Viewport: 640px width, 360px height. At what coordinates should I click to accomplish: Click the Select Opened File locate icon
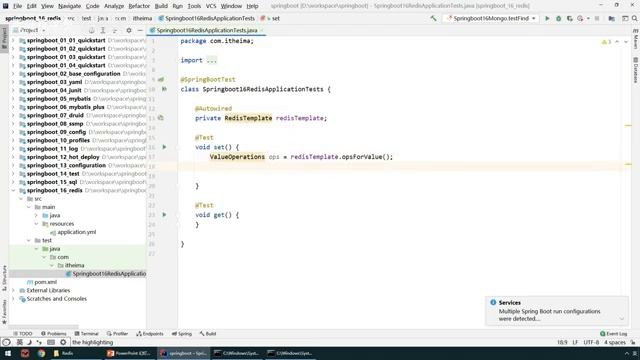(91, 30)
